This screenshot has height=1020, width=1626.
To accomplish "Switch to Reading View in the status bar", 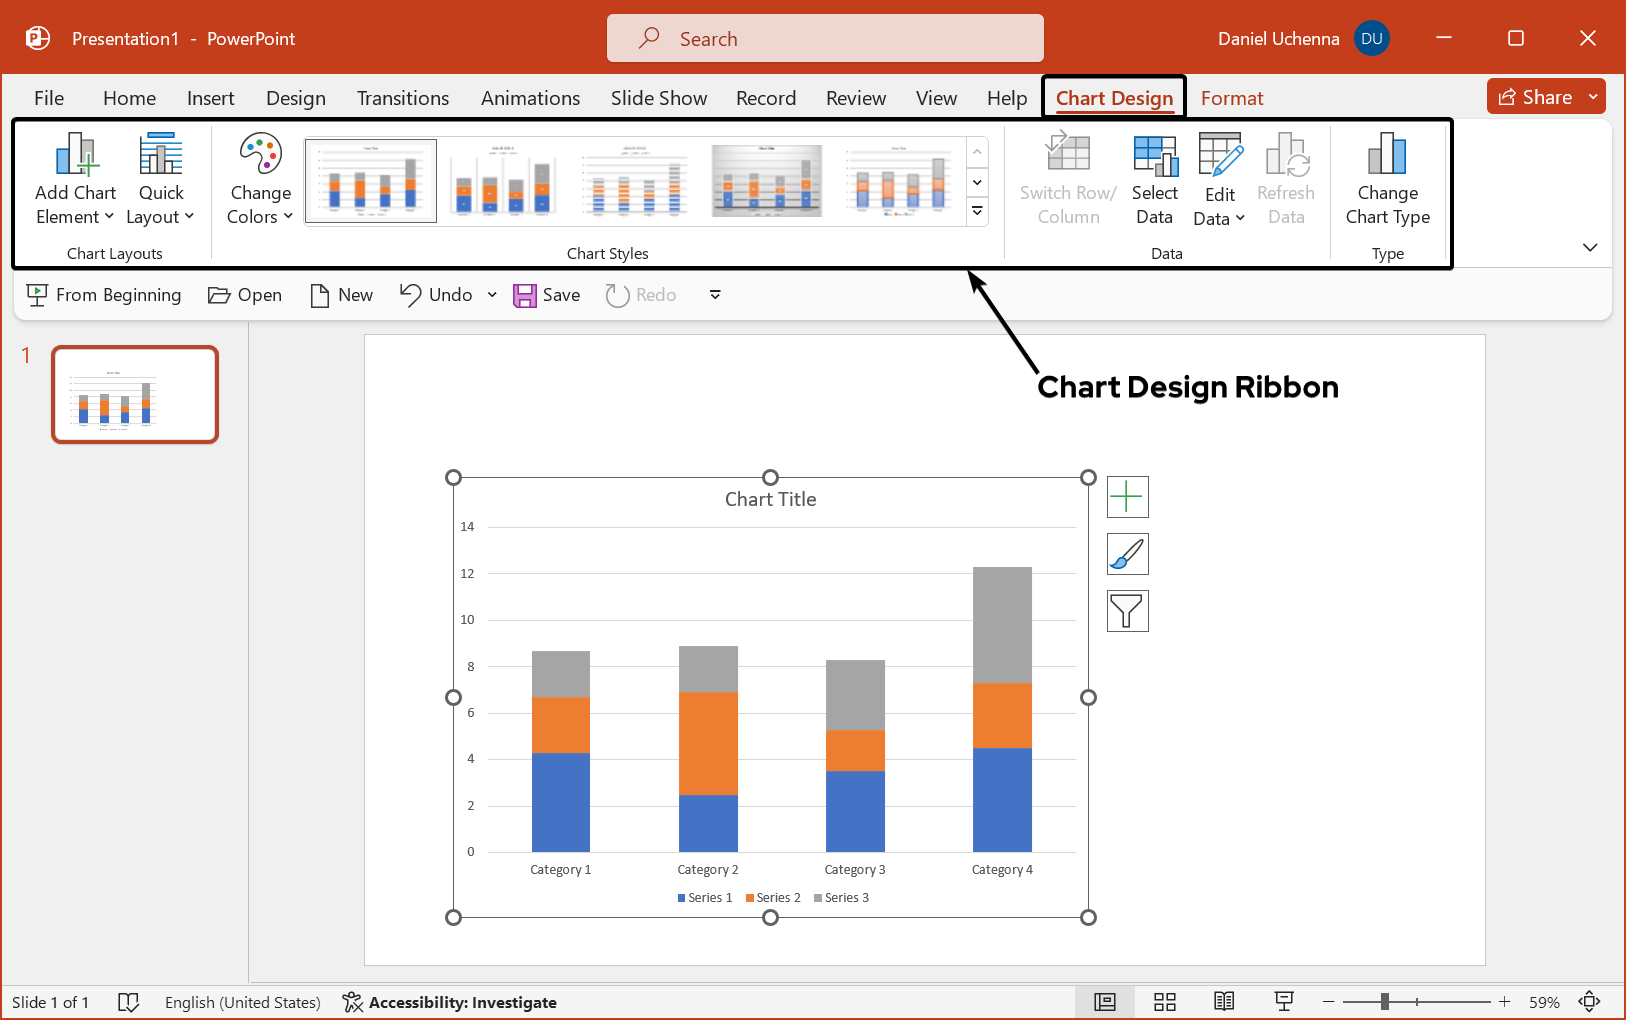I will (x=1225, y=1001).
